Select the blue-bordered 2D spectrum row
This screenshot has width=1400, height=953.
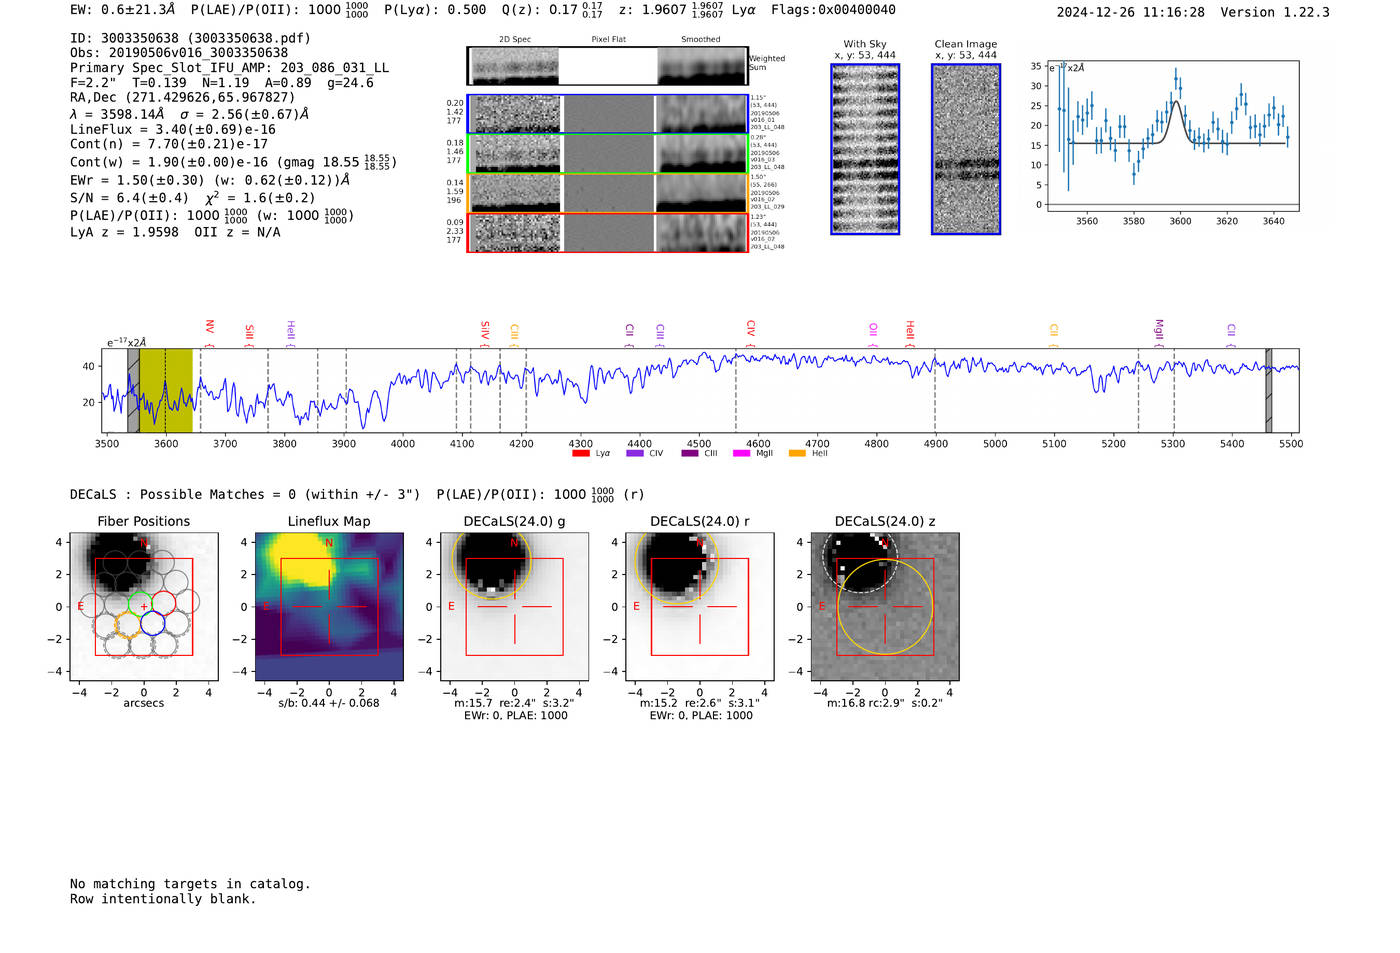point(608,114)
